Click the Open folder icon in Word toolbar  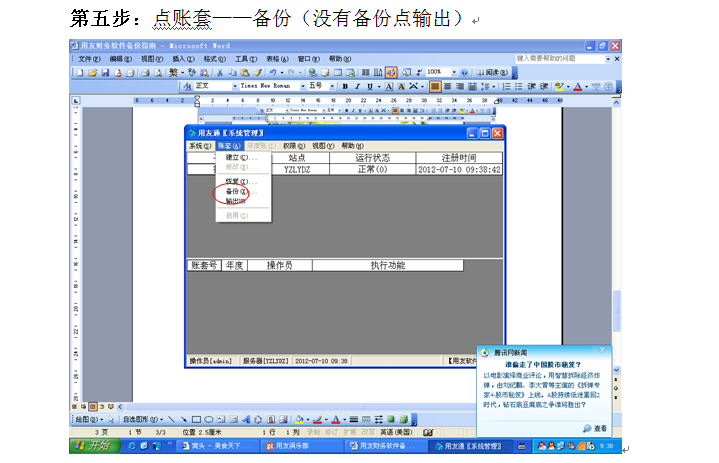click(93, 72)
